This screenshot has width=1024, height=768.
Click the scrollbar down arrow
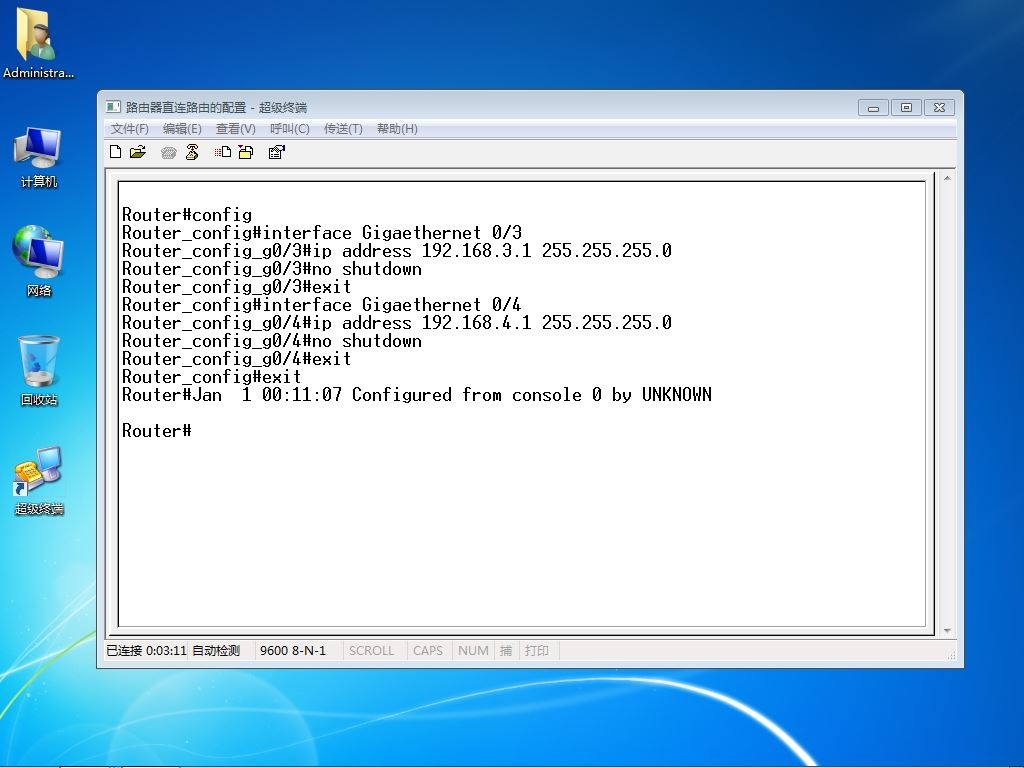(x=947, y=631)
